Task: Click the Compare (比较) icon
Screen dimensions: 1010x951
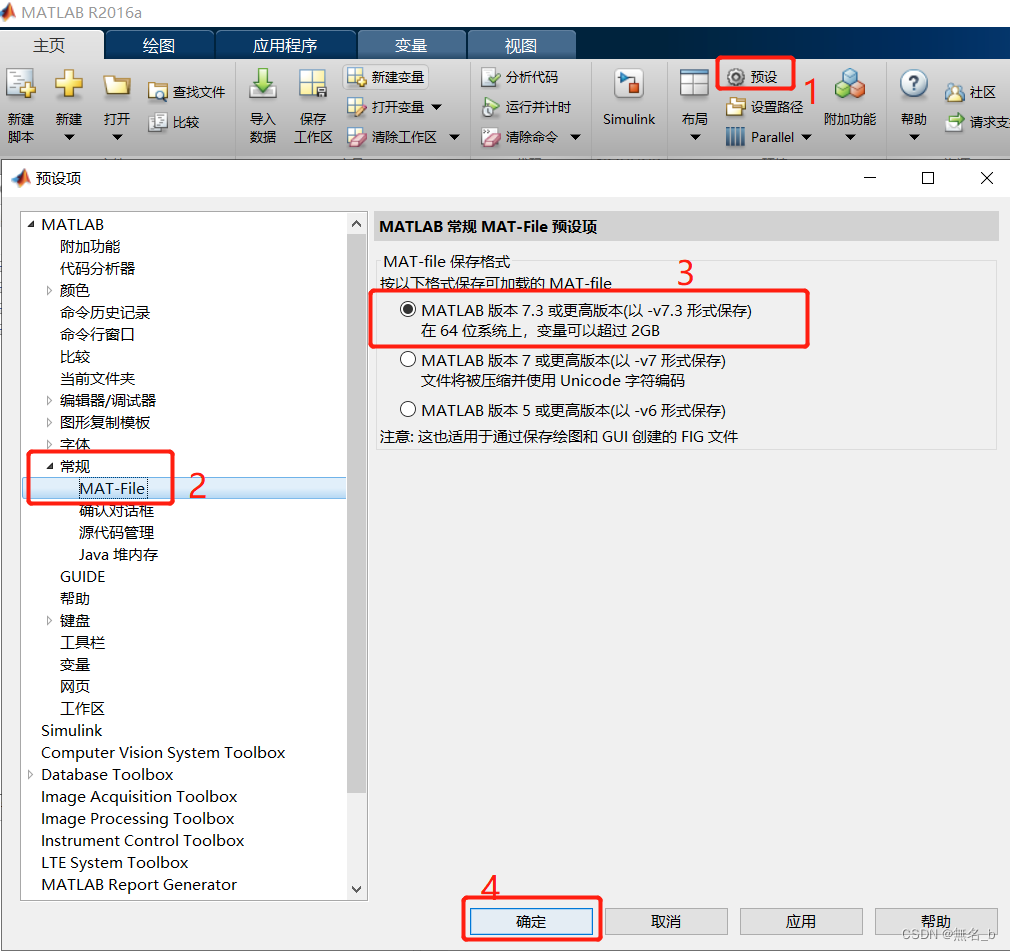Action: point(157,122)
